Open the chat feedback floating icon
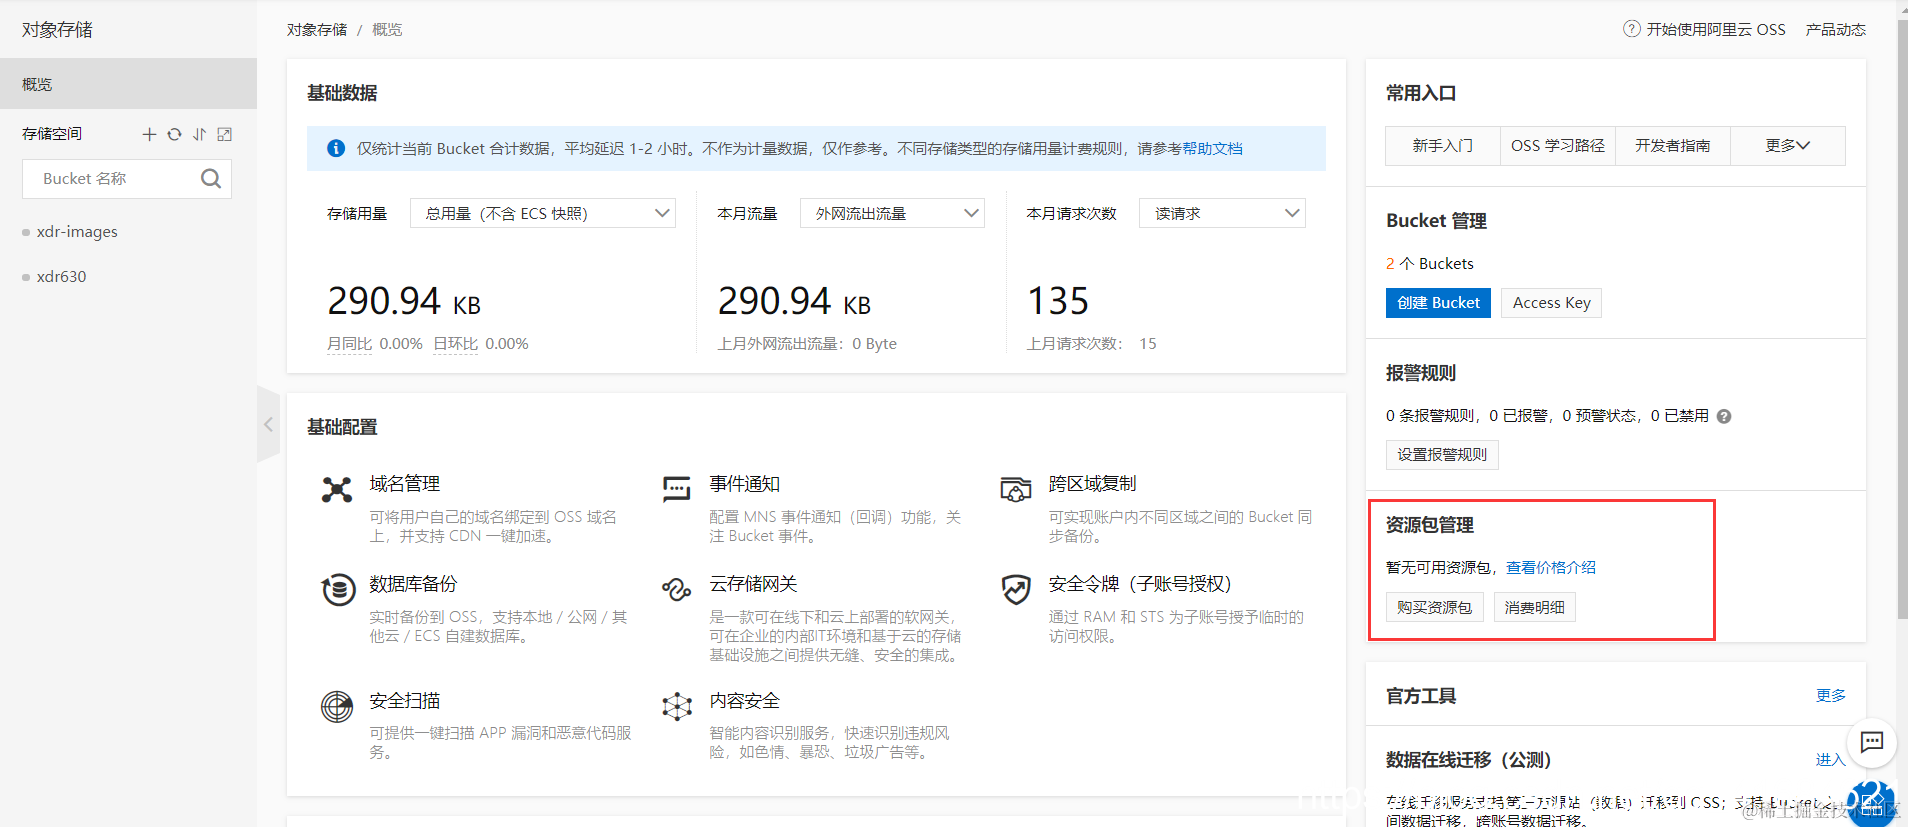The image size is (1908, 827). (x=1871, y=742)
